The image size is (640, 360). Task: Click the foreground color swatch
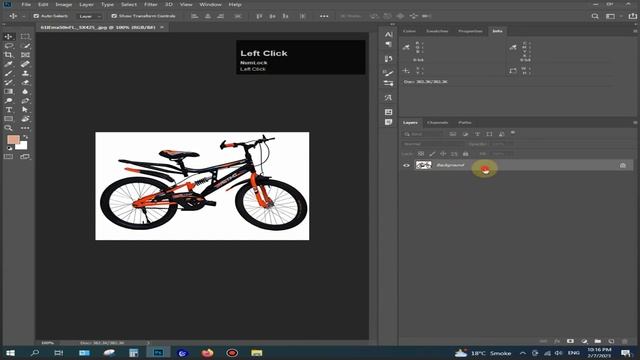pyautogui.click(x=13, y=139)
